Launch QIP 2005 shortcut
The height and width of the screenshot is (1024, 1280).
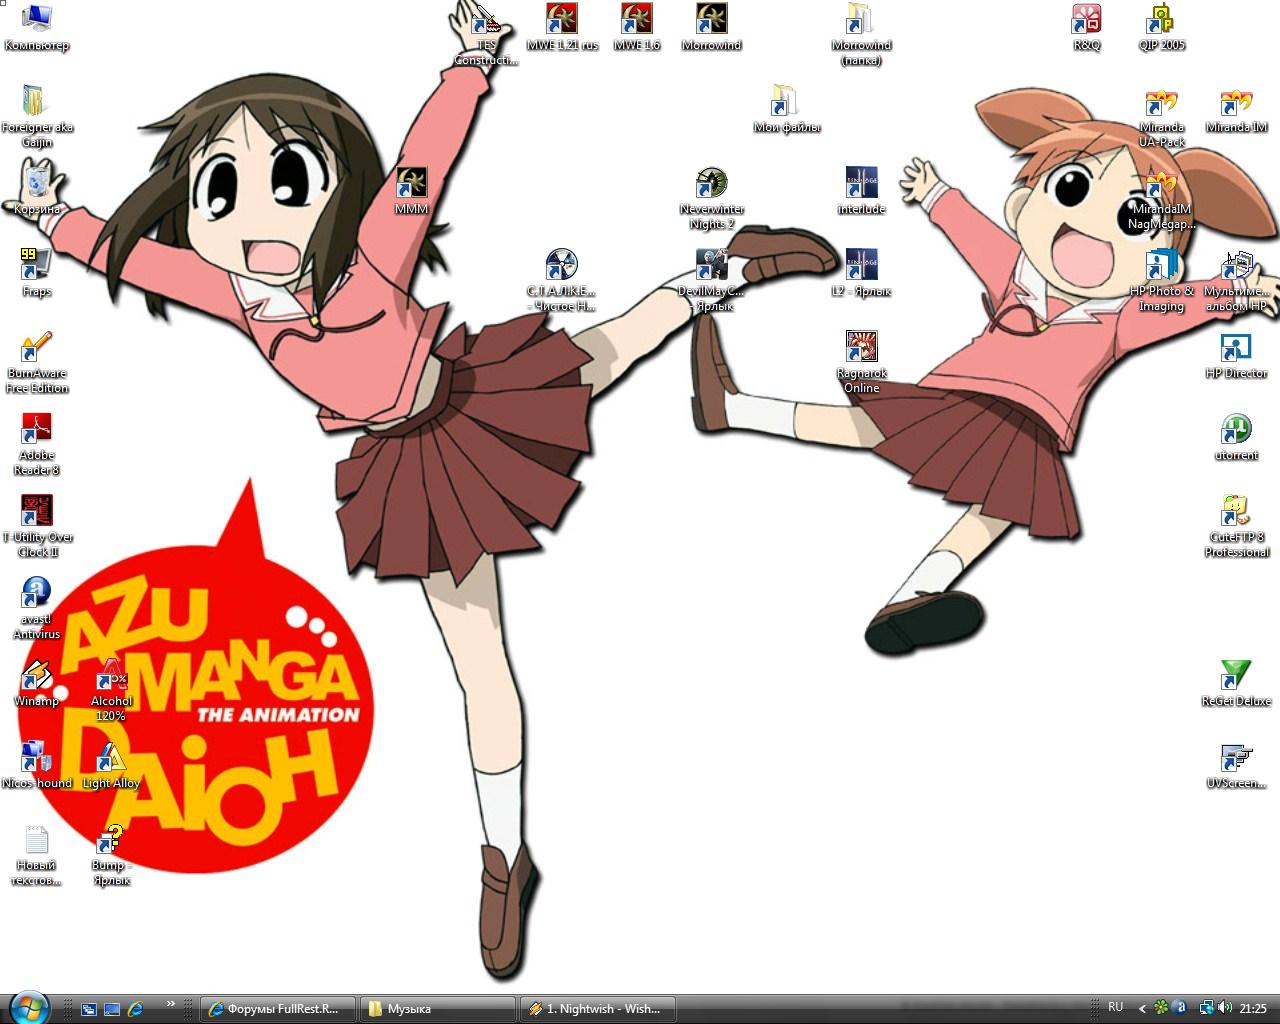pos(1161,27)
